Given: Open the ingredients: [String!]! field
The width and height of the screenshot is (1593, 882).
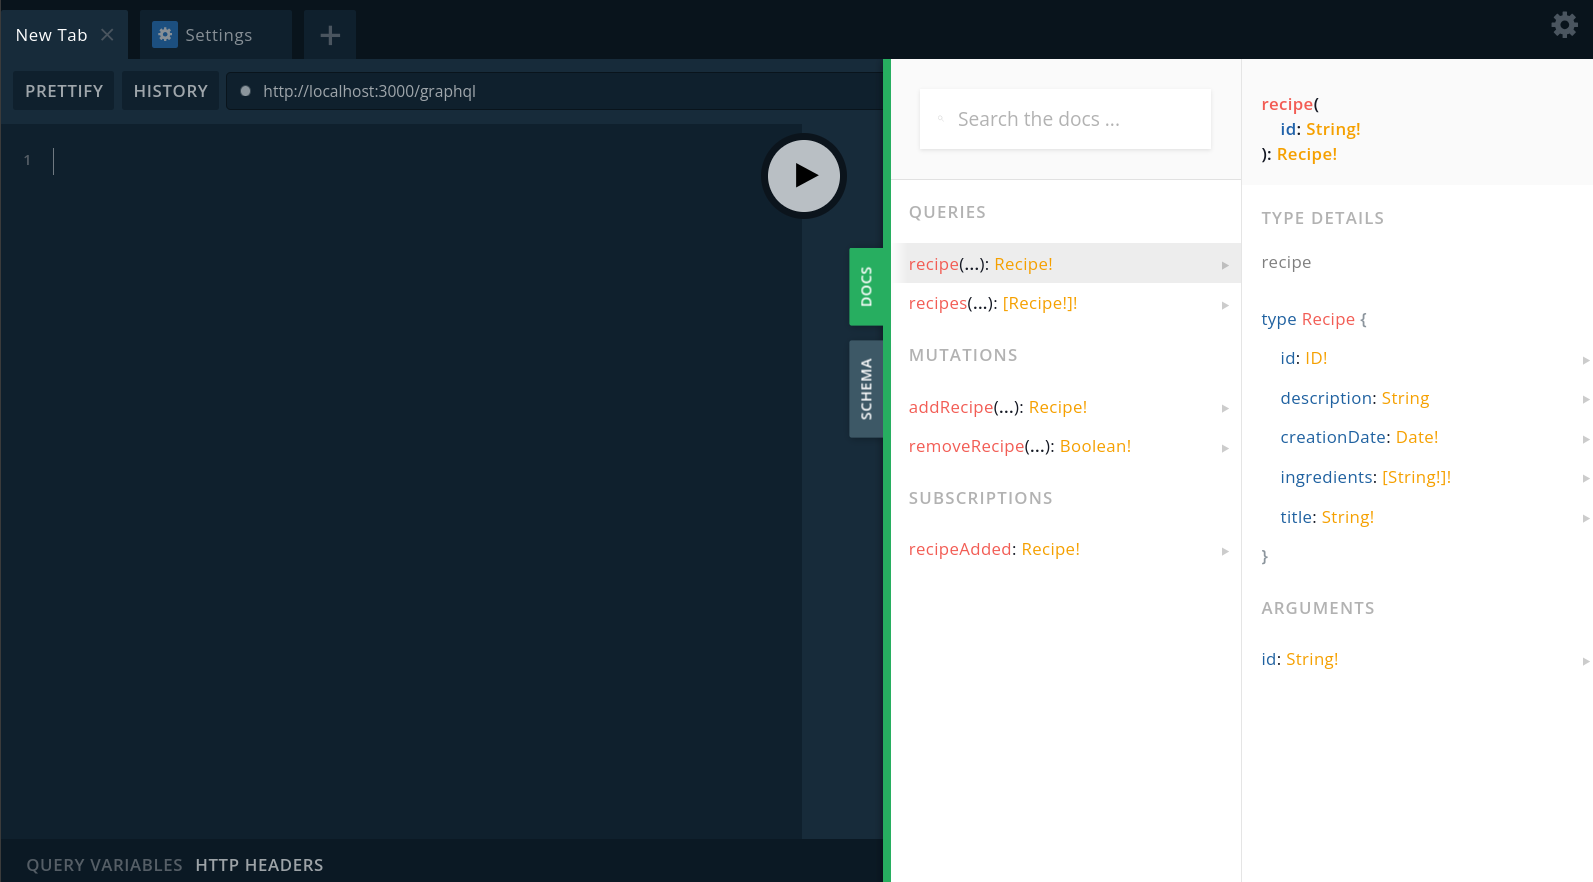Looking at the screenshot, I should tap(1417, 477).
